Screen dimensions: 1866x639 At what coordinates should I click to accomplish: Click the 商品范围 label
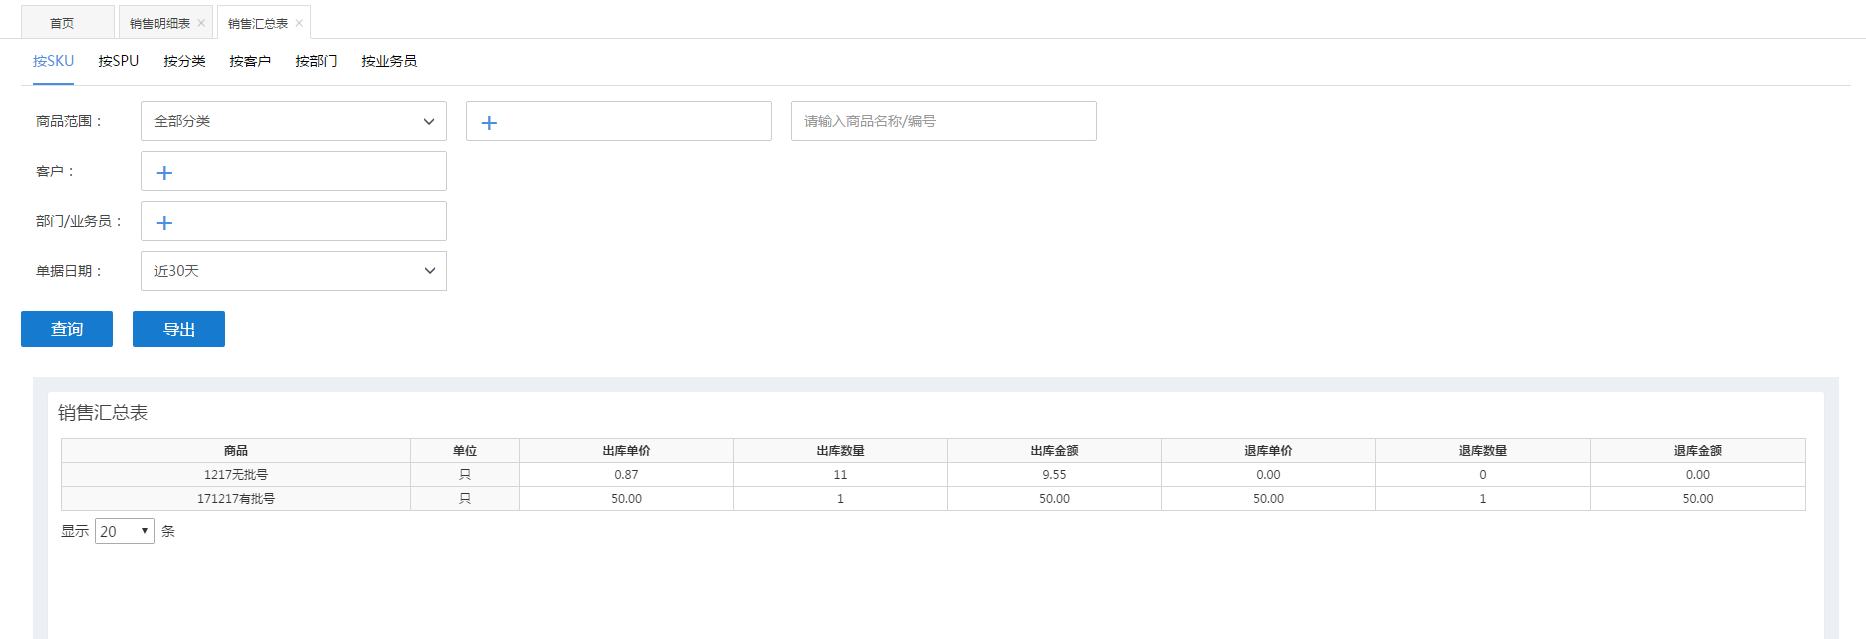click(70, 121)
